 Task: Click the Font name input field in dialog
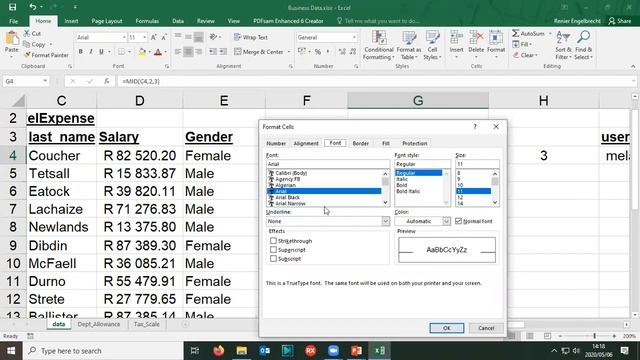328,164
